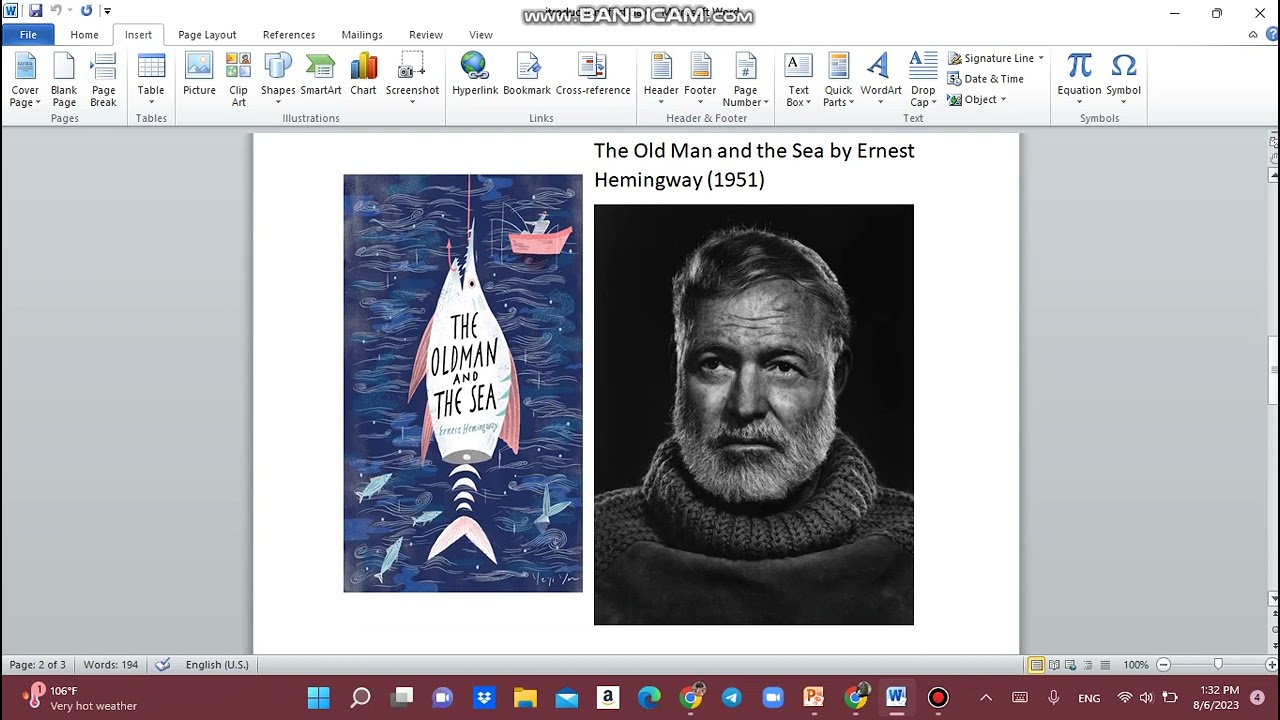Change the English (U.S.) language setting
This screenshot has width=1280, height=720.
[217, 665]
